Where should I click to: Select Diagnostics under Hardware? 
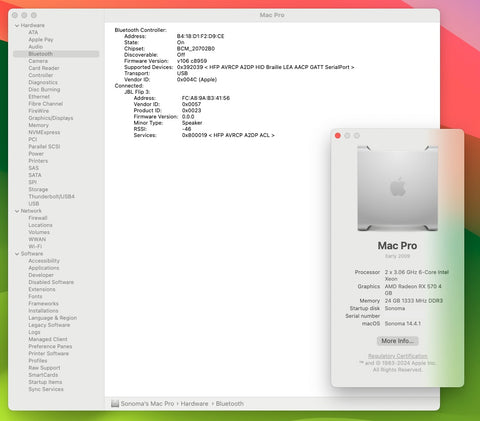tap(43, 82)
